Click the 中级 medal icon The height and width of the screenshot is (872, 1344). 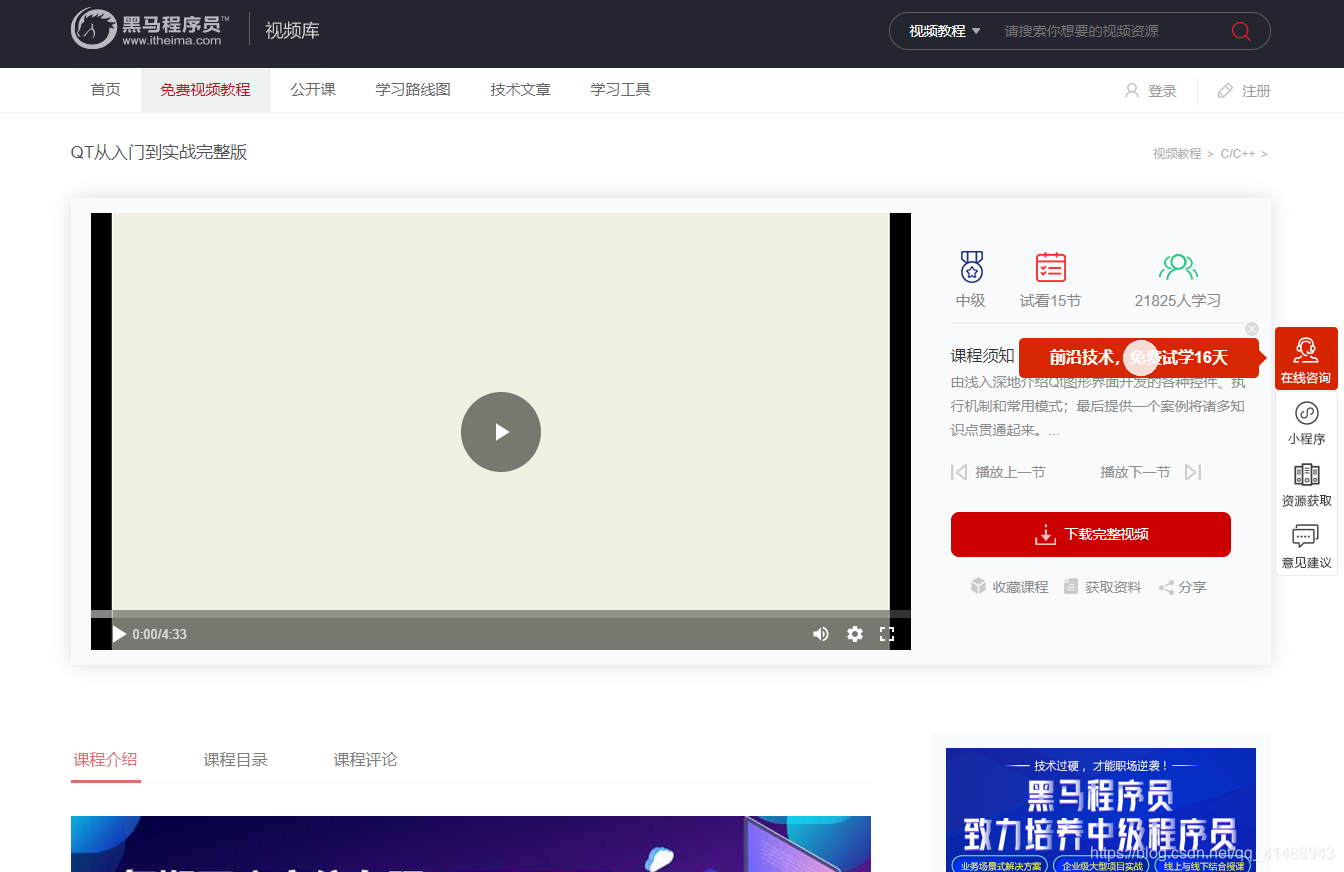pos(971,267)
